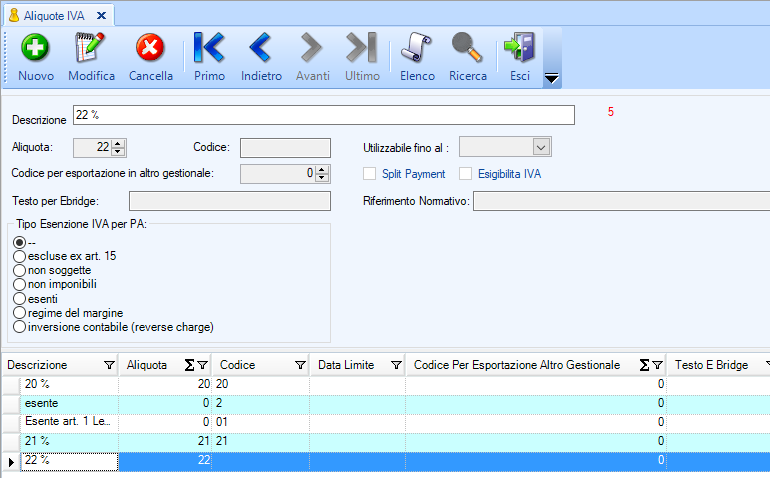The height and width of the screenshot is (478, 770).
Task: Choose 'inversione contabile (reverse charge)' option
Action: pos(18,326)
